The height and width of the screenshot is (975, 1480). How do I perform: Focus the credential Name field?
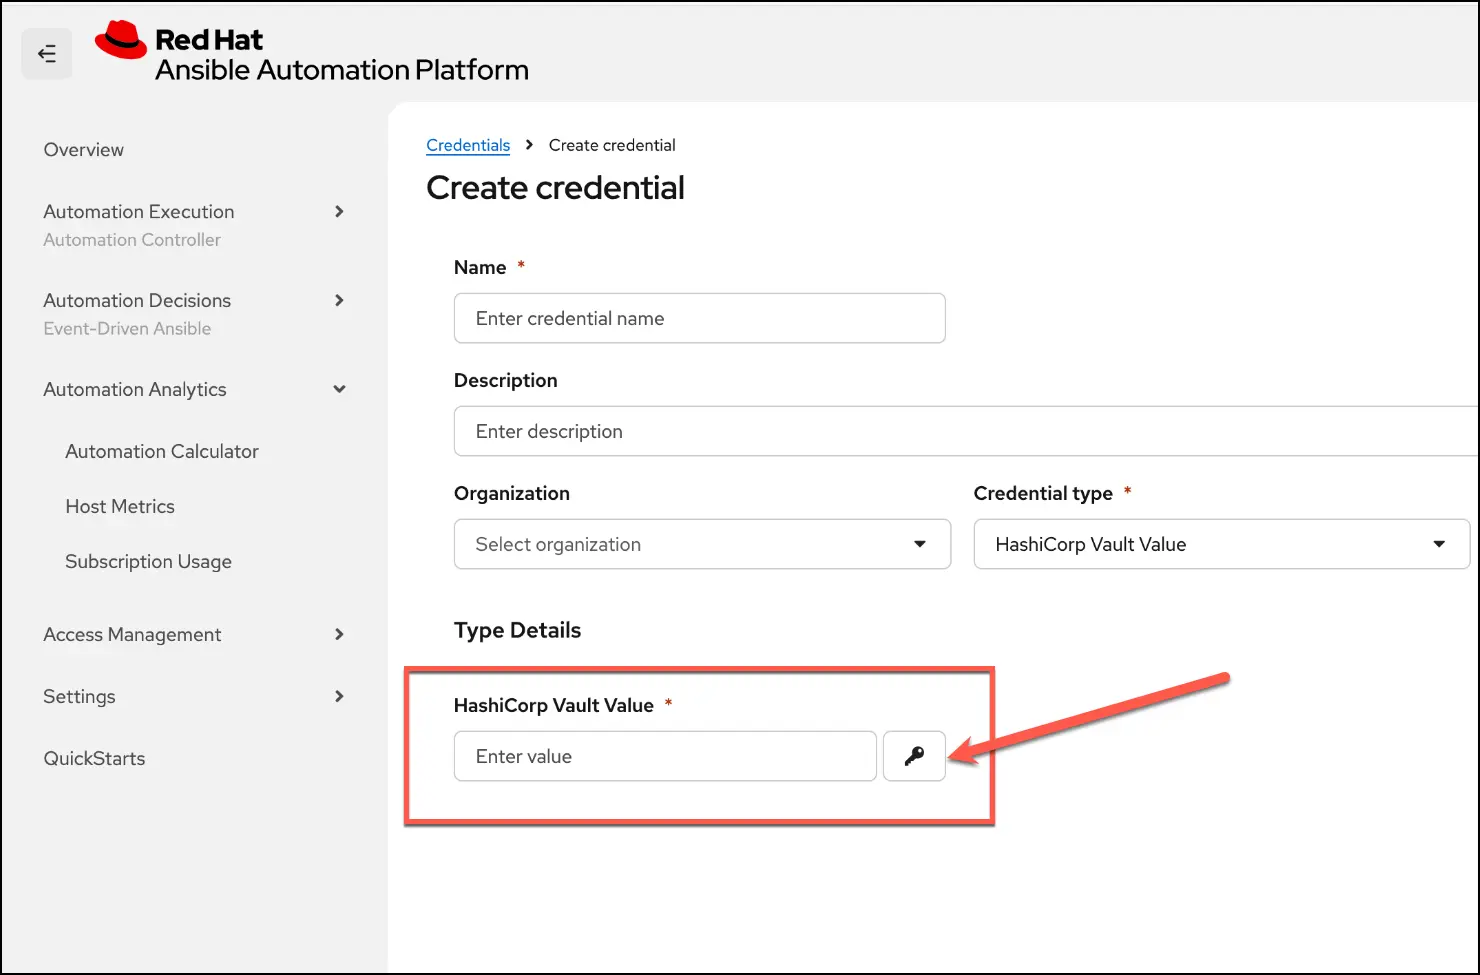[x=699, y=318]
